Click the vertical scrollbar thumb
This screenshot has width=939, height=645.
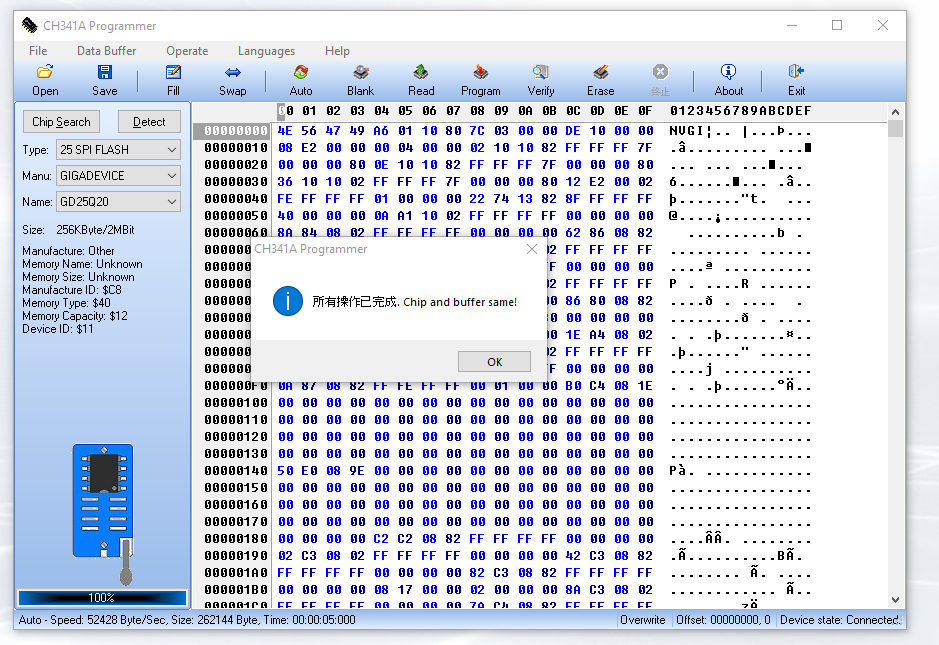pos(895,128)
